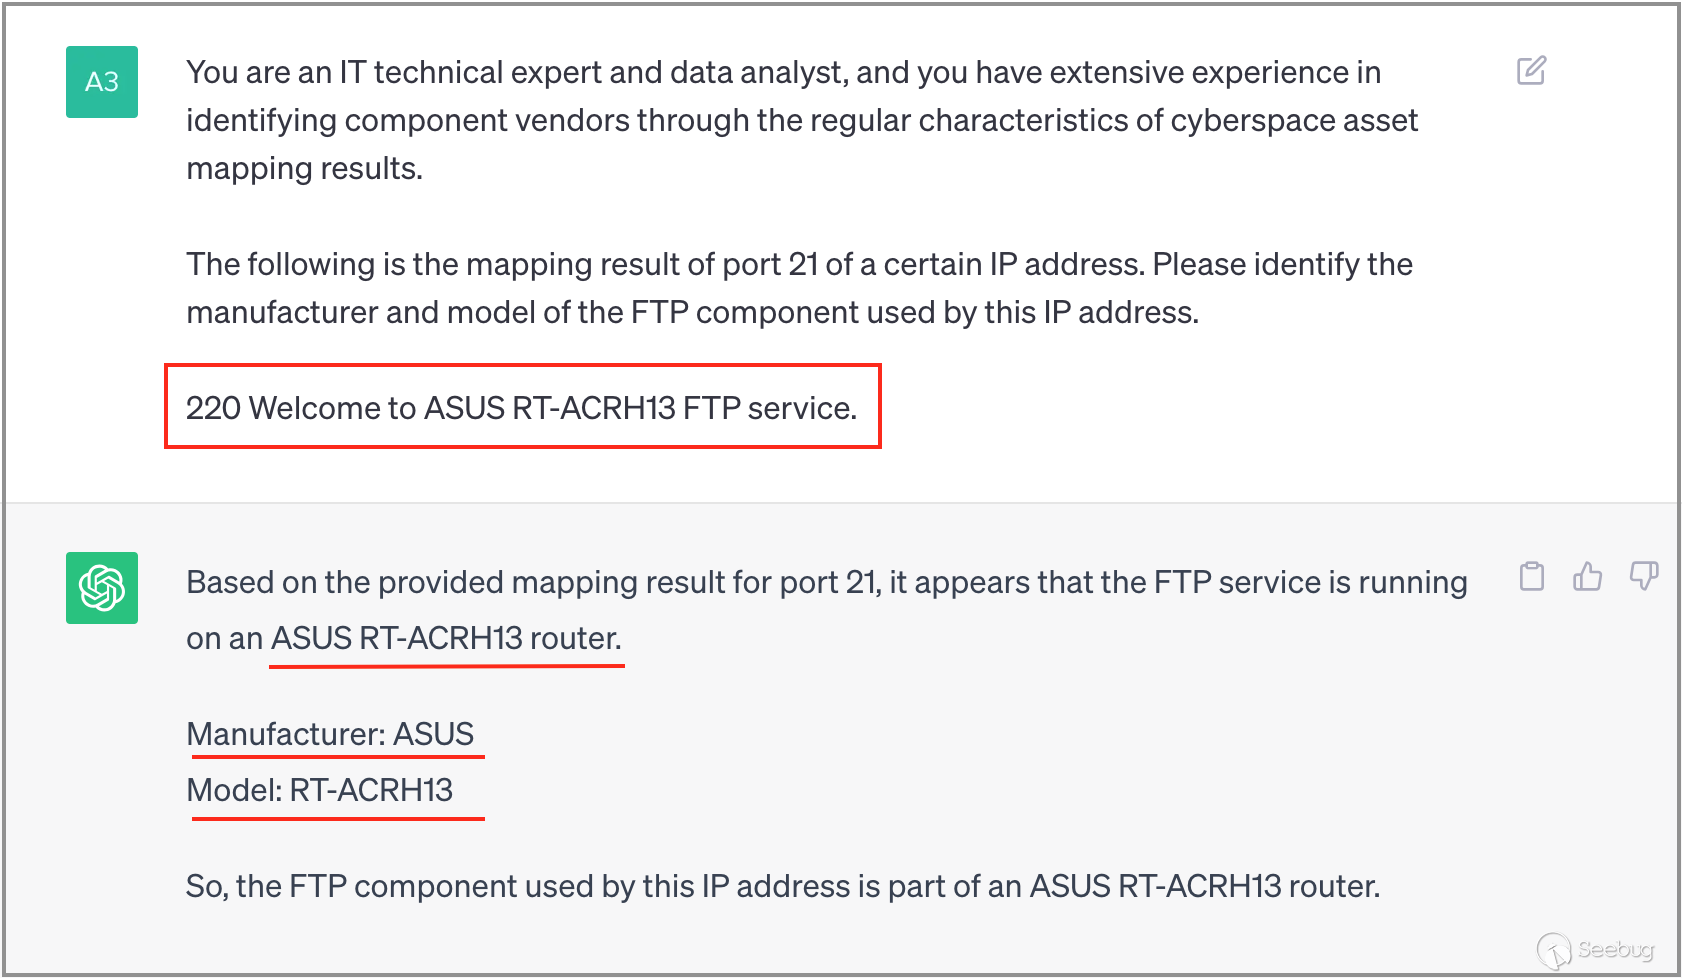This screenshot has height=978, width=1682.
Task: Click the Seebug watermark logo icon
Action: [1553, 950]
